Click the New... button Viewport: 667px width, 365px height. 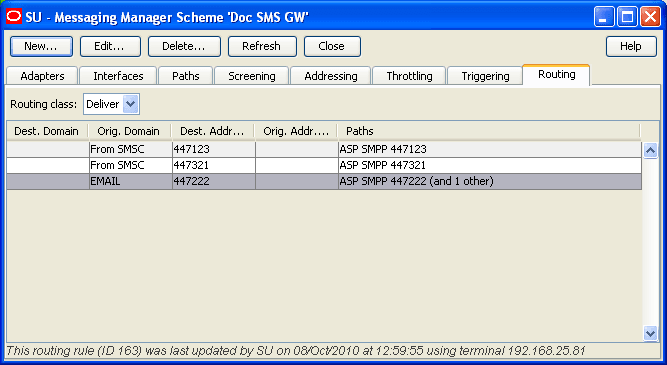[41, 46]
